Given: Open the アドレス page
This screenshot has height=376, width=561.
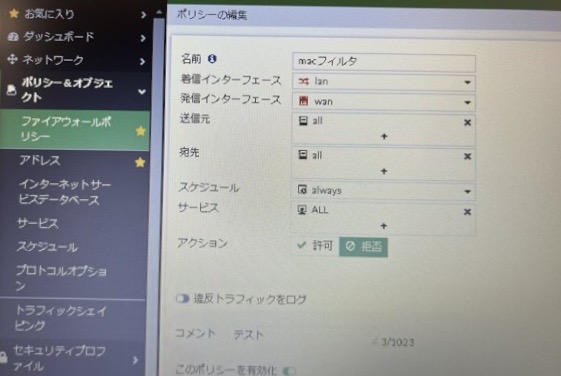Looking at the screenshot, I should click(40, 161).
